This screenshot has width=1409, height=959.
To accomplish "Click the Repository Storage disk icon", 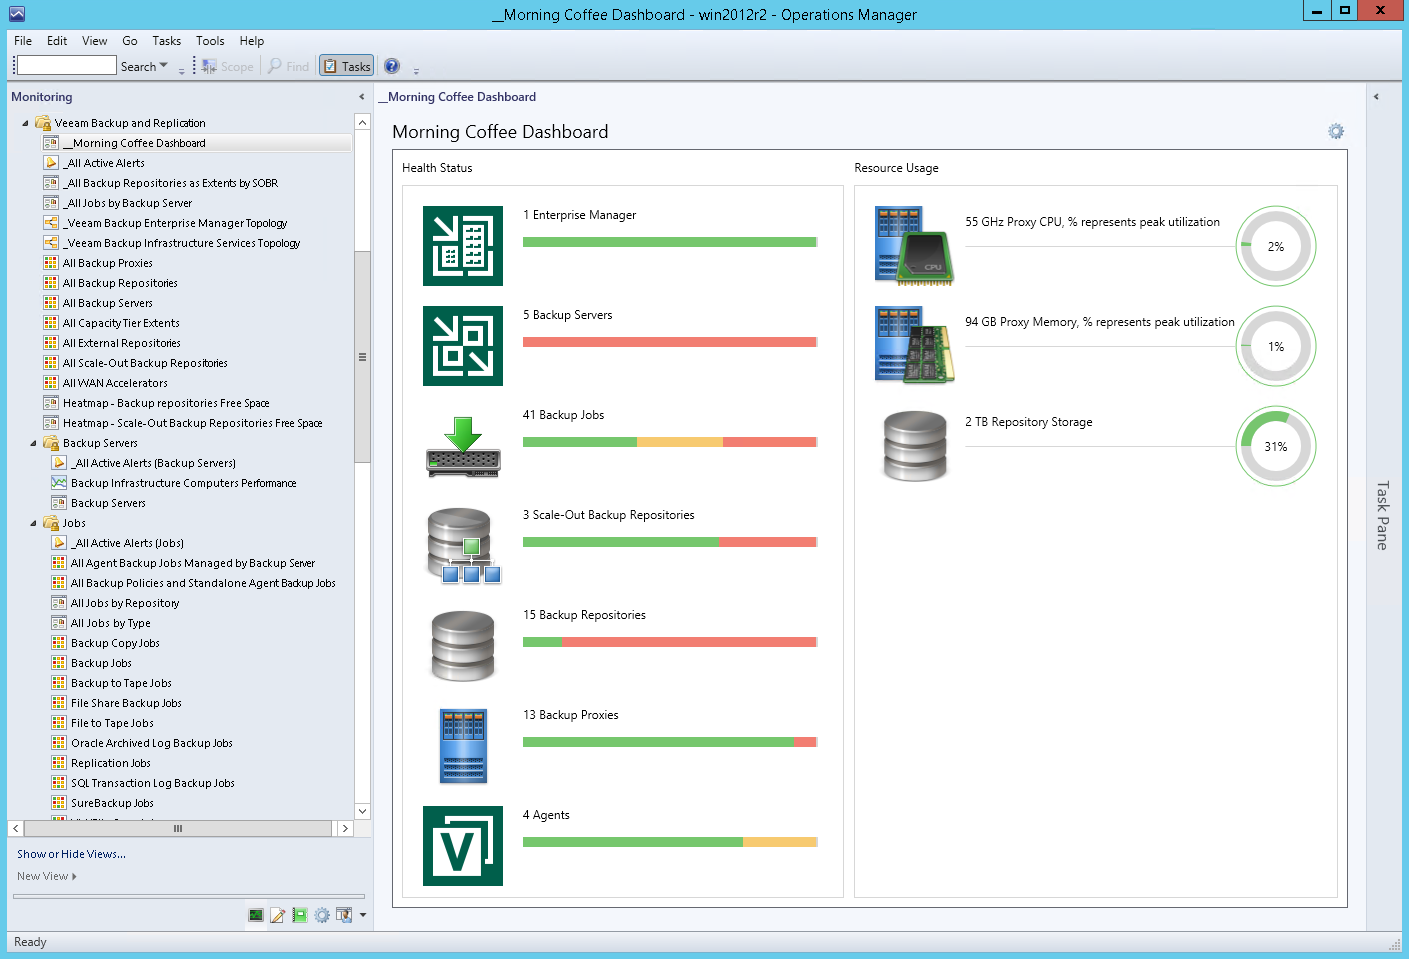I will (x=914, y=446).
